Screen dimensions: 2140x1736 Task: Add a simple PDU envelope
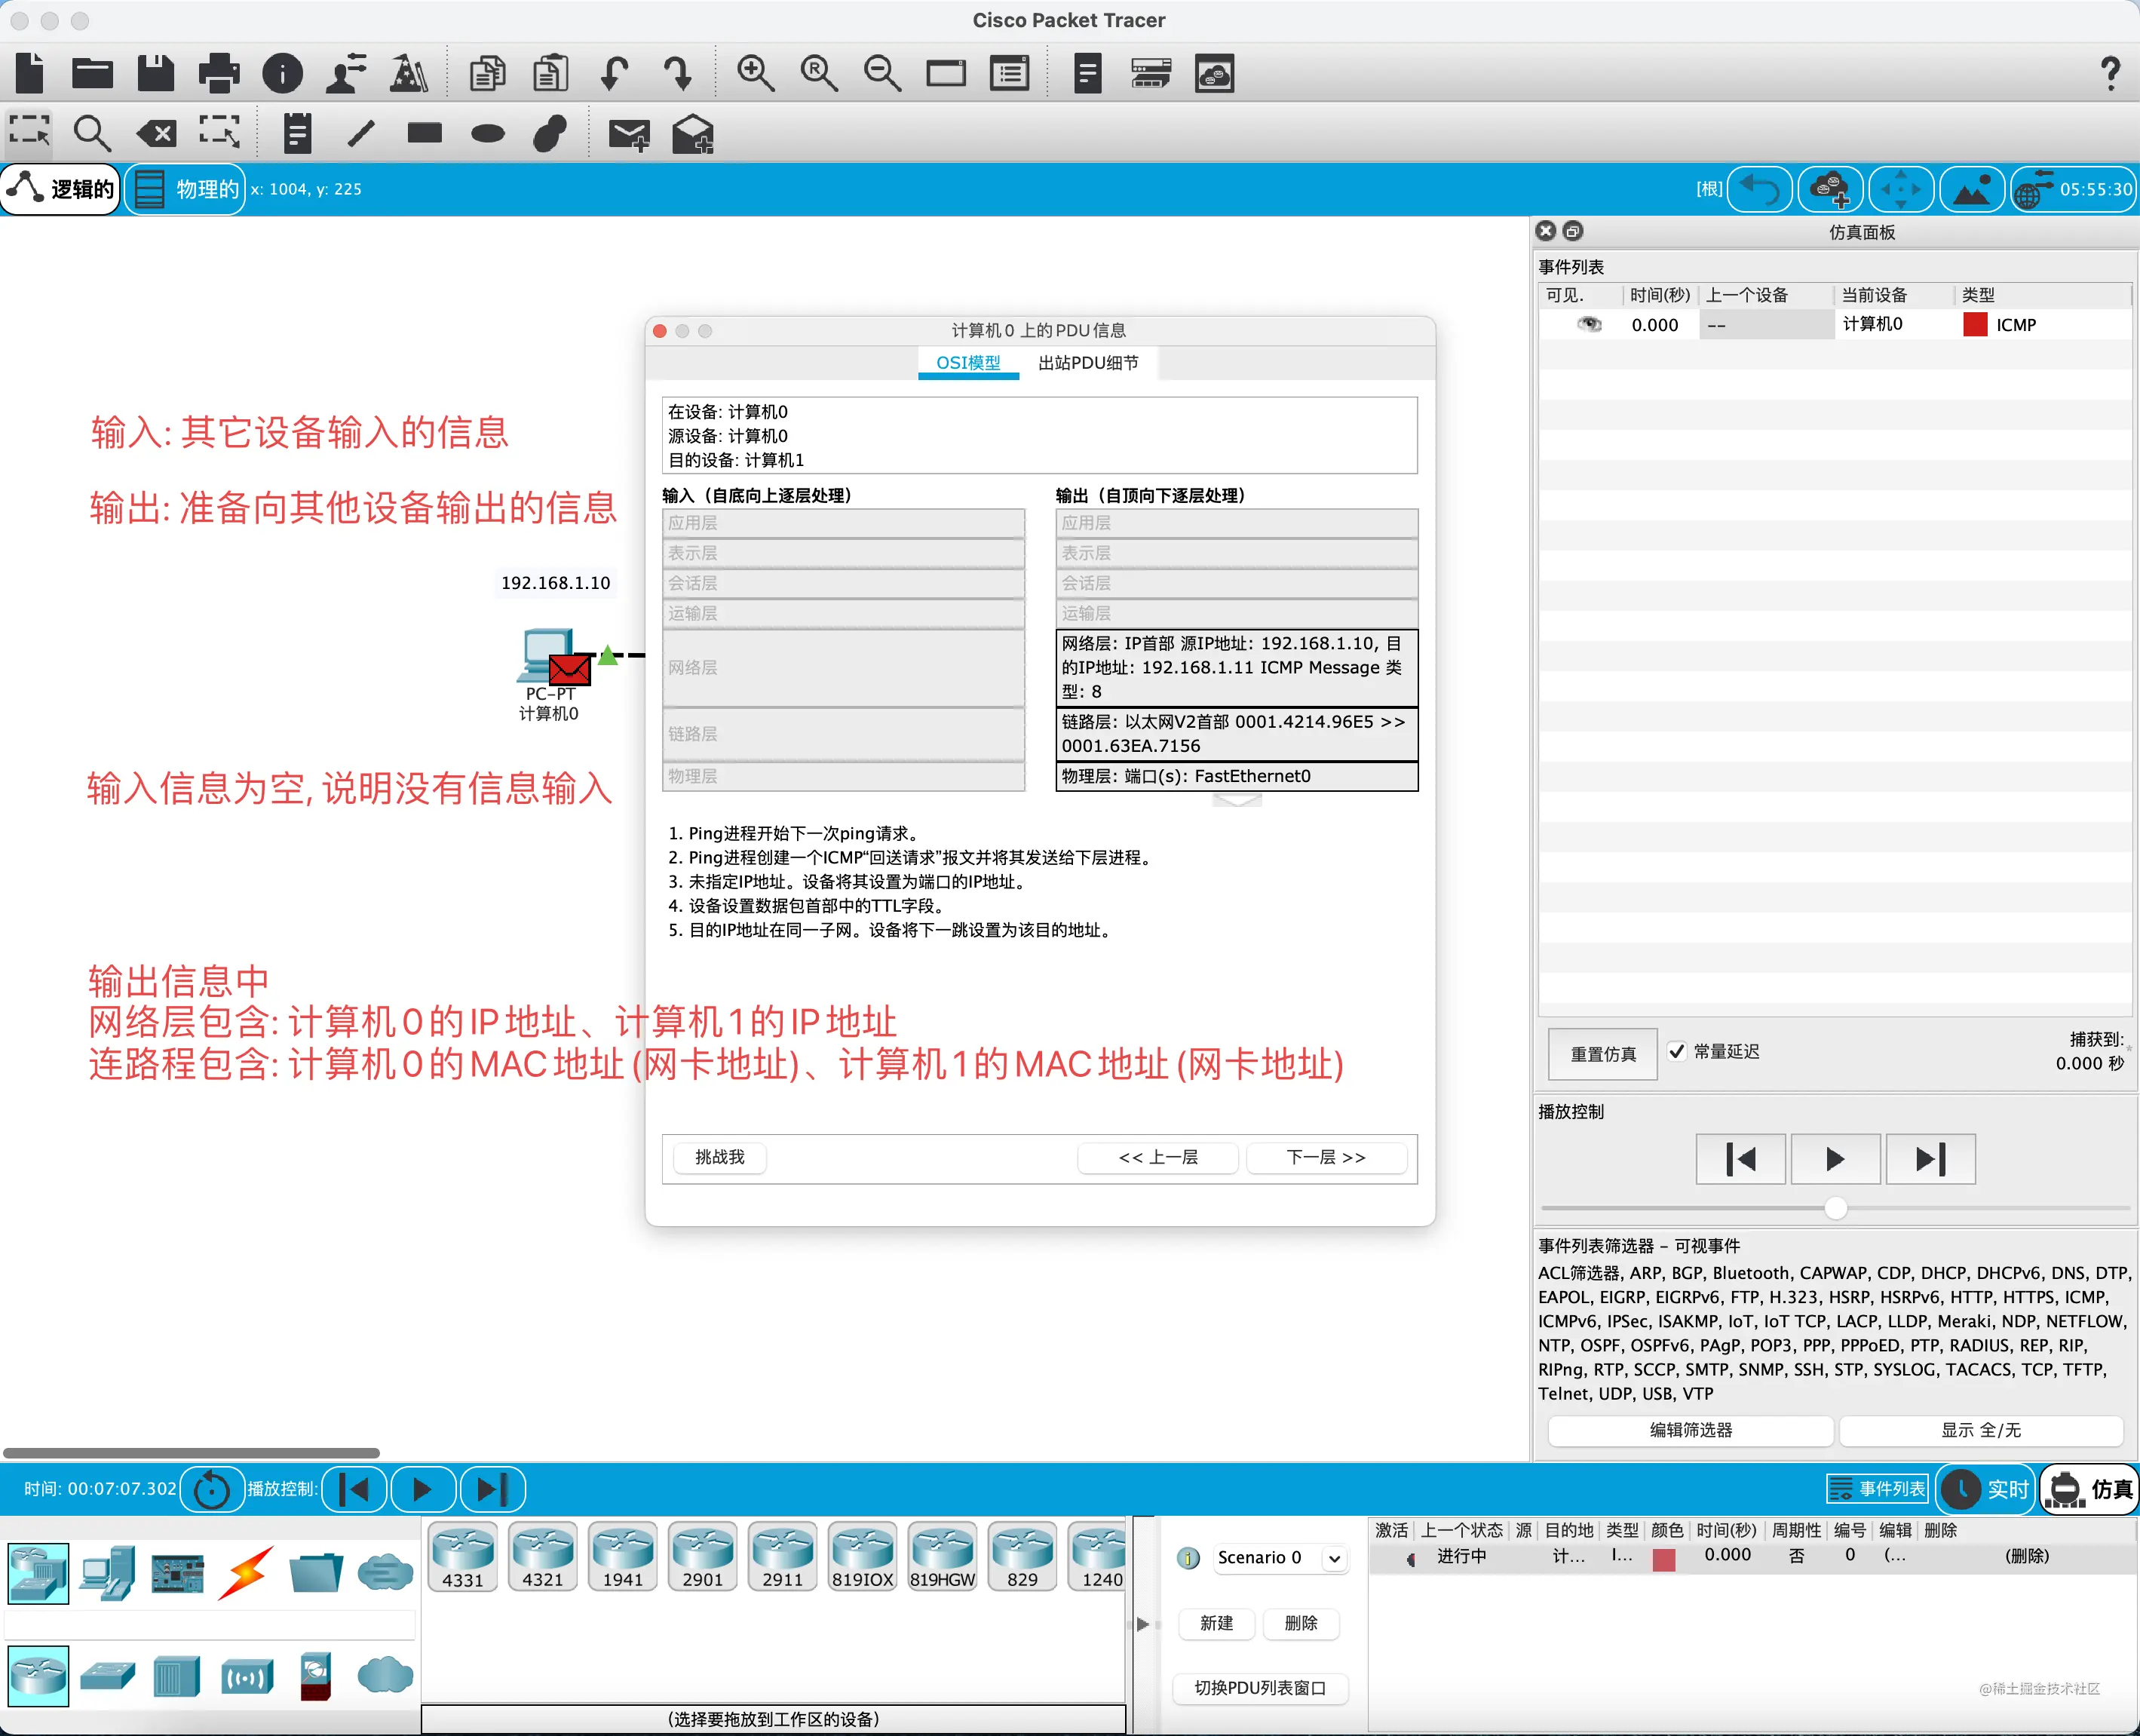point(629,133)
